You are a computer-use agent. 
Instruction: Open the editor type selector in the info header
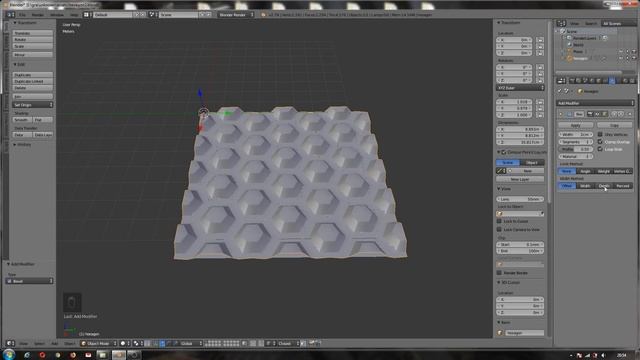10,15
